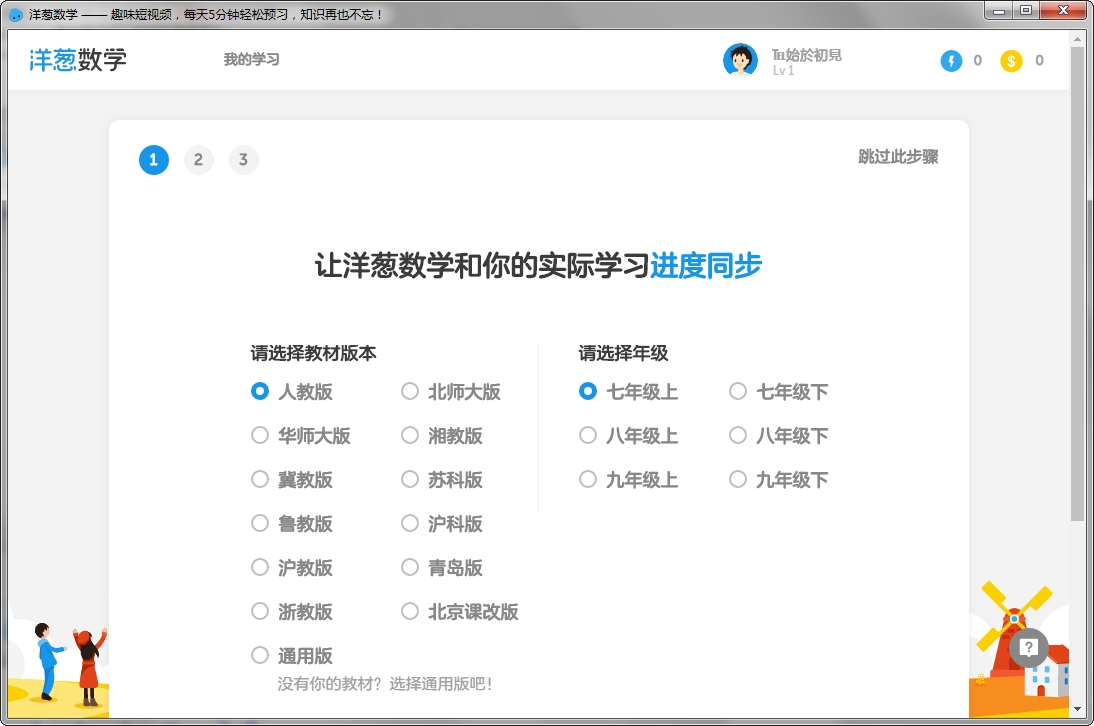1094x726 pixels.
Task: Select the 九年级上 grade option
Action: pyautogui.click(x=588, y=480)
